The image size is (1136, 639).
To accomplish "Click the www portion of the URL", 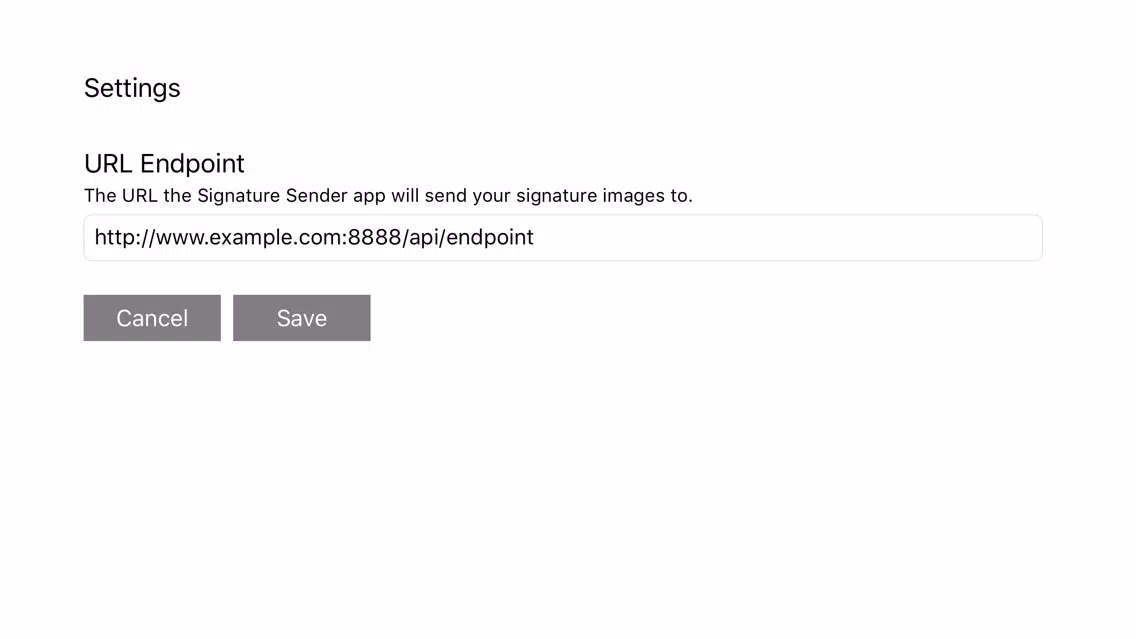I will click(x=179, y=238).
